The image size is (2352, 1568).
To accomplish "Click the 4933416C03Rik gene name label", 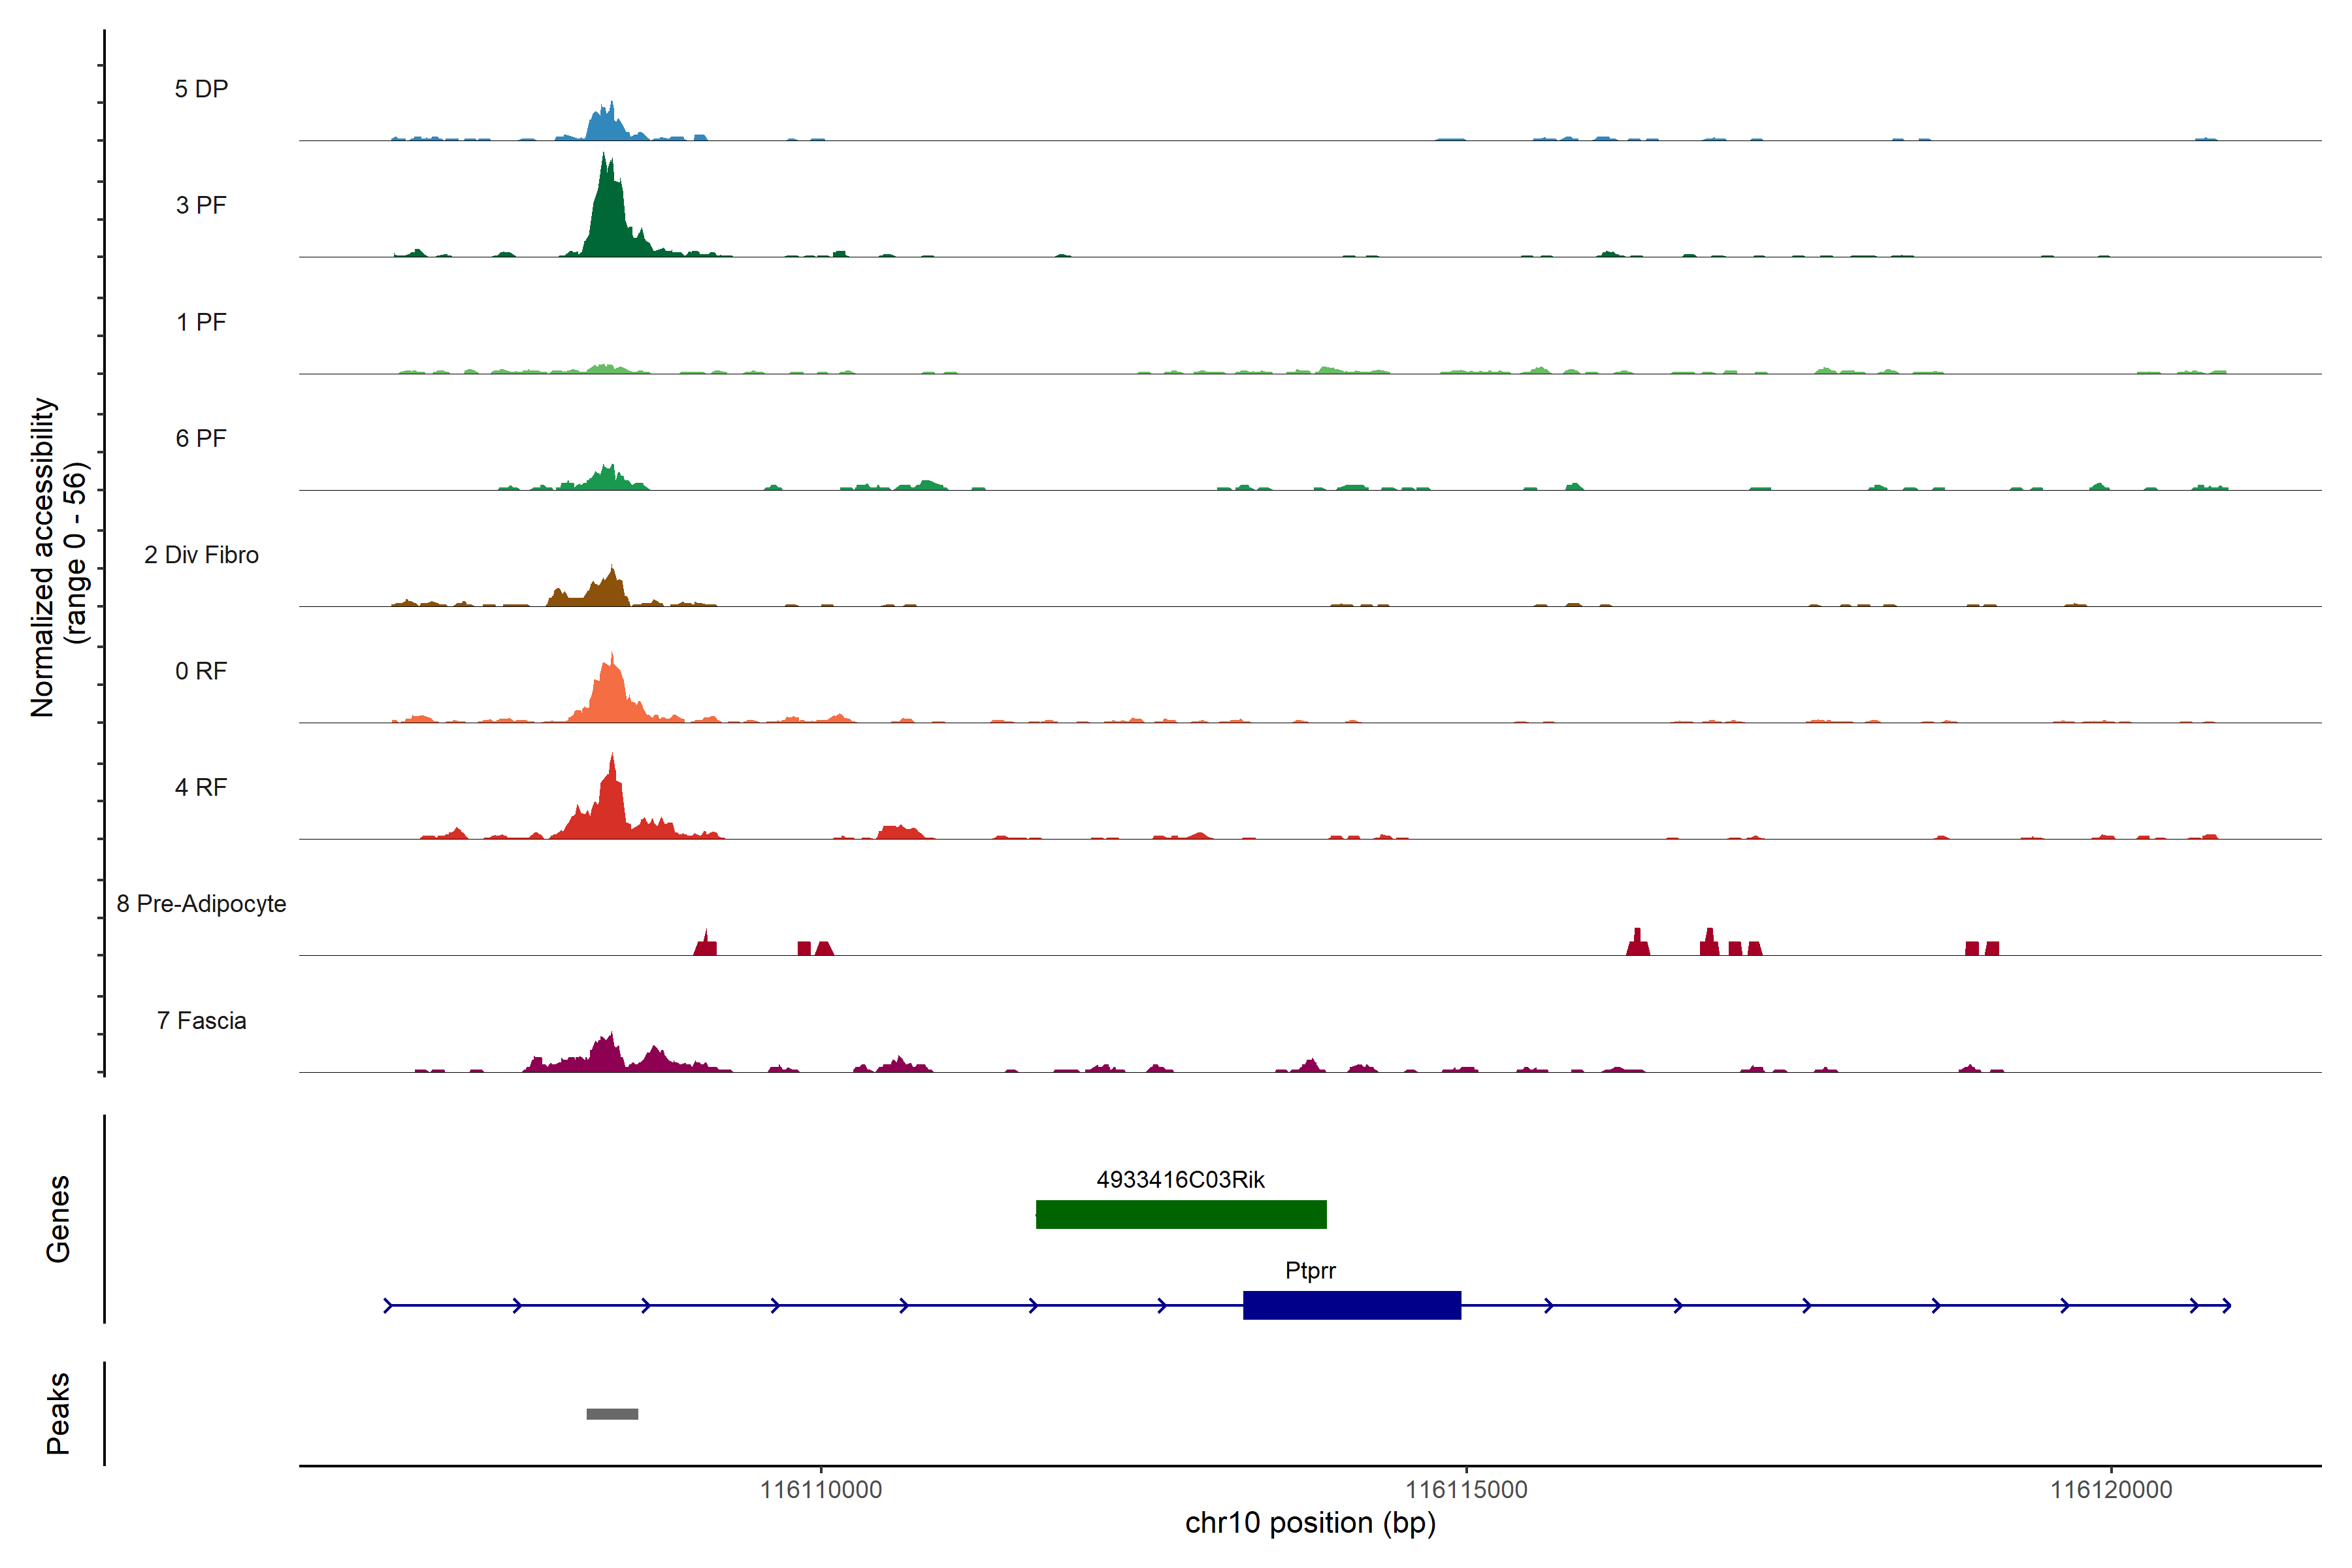I will point(1180,1180).
